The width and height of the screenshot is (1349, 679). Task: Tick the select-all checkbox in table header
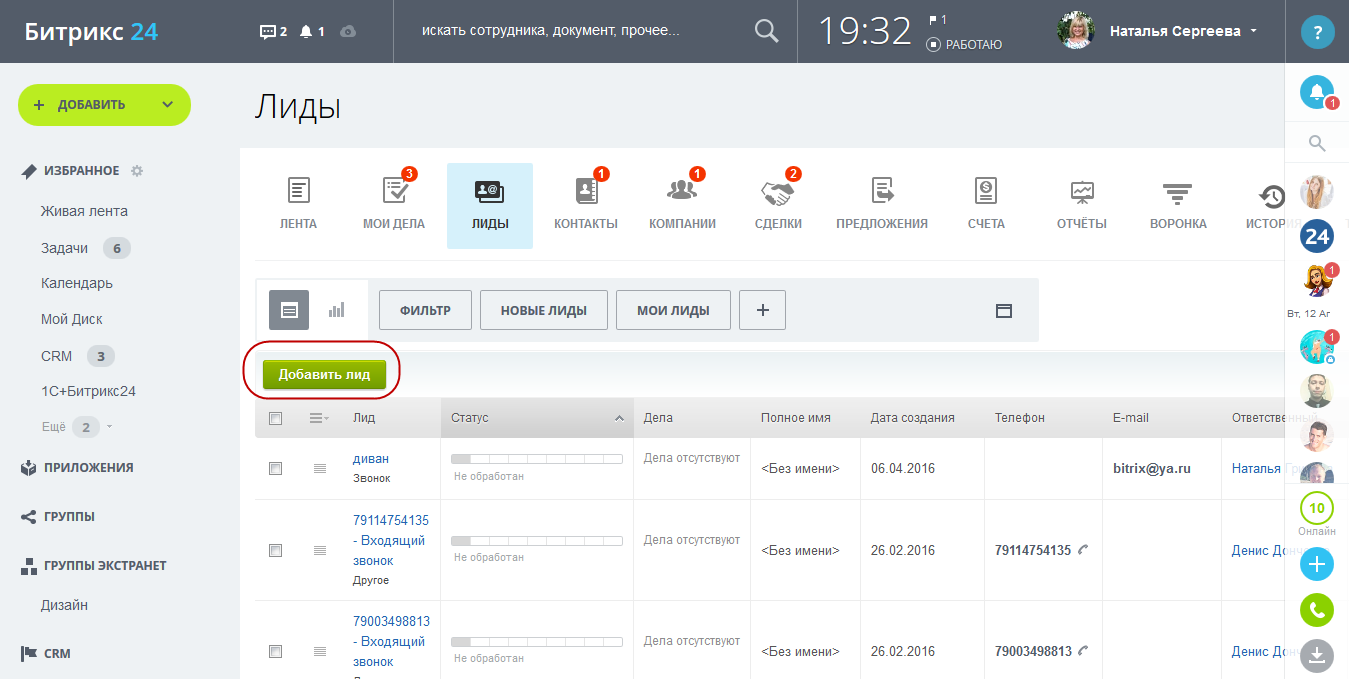[276, 418]
